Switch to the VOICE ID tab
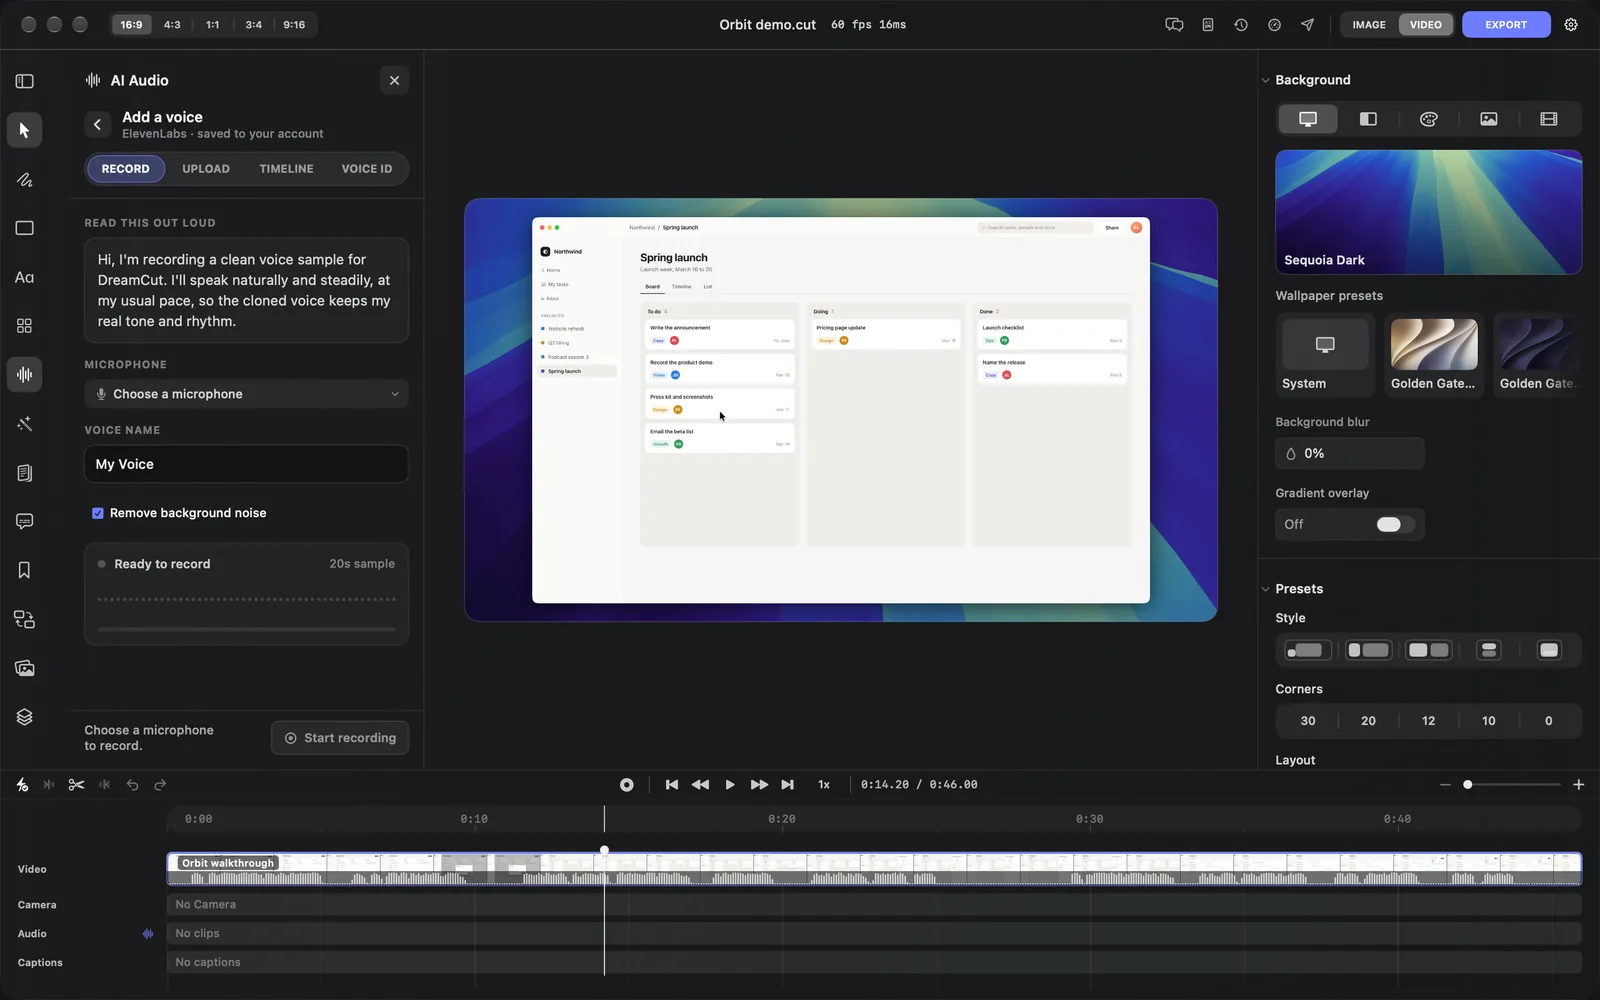1600x1000 pixels. (x=367, y=169)
